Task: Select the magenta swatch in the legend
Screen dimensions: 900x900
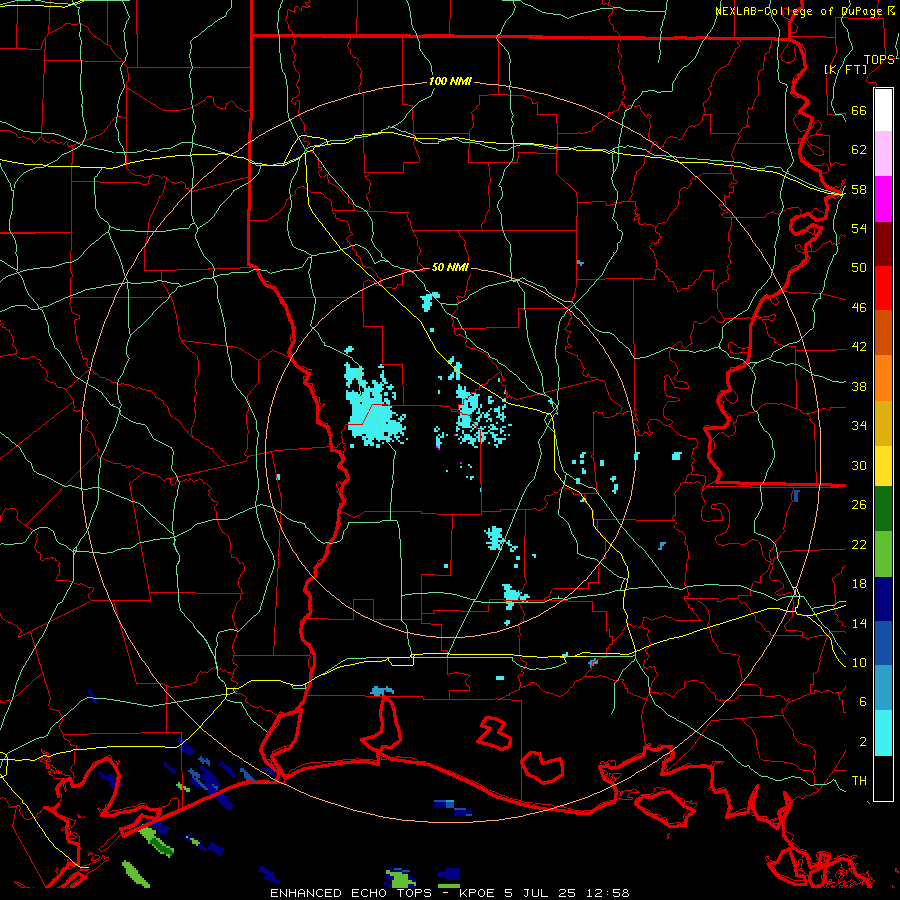Action: click(883, 199)
